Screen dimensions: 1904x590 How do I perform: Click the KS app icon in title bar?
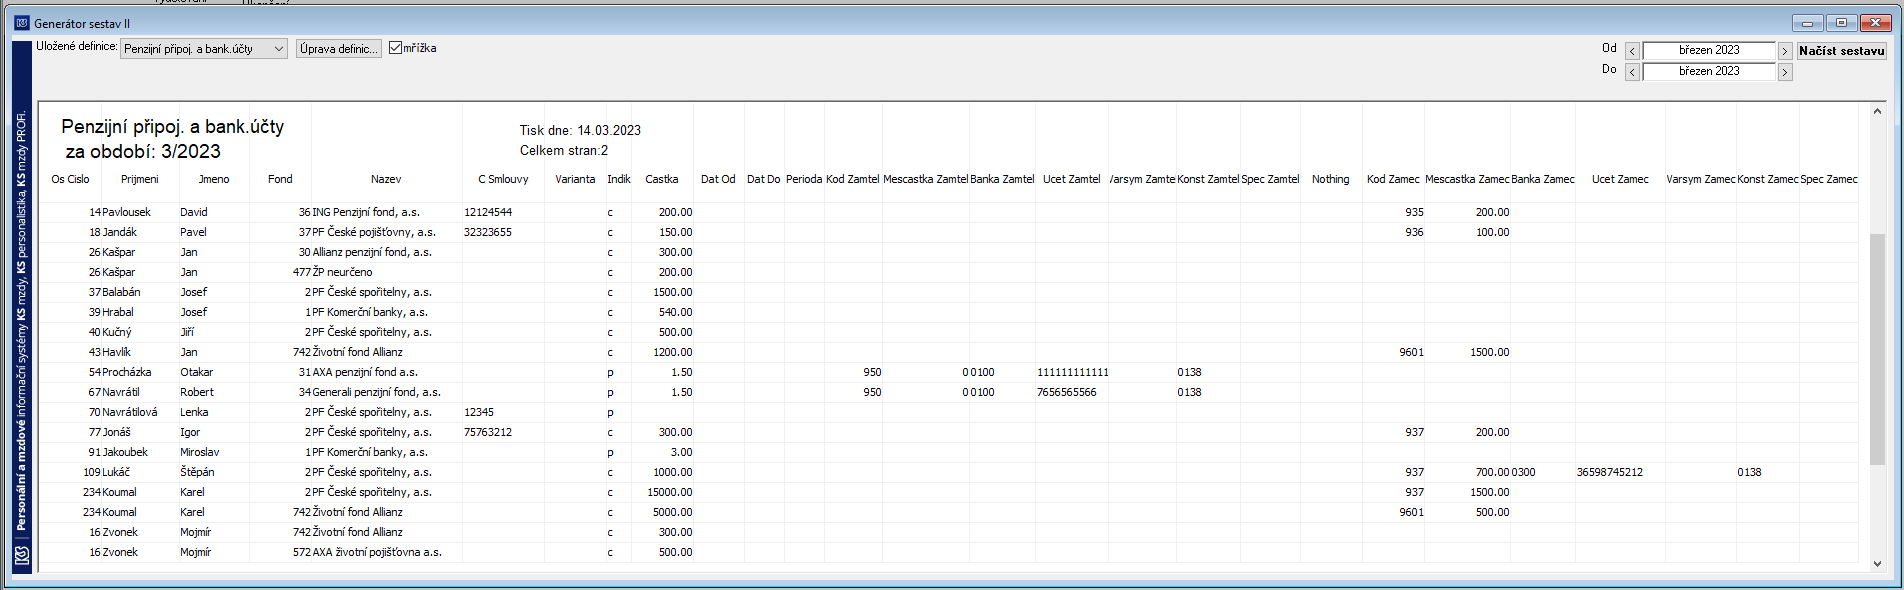point(22,23)
